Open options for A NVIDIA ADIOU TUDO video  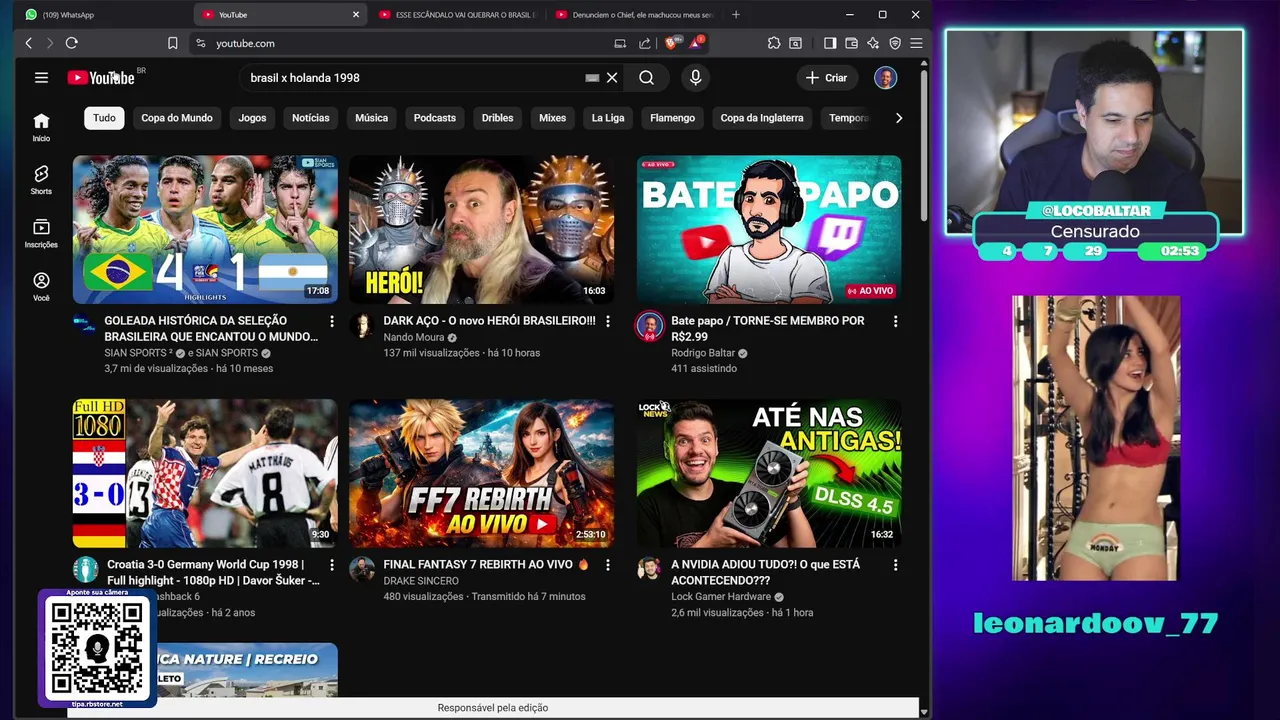pos(895,565)
